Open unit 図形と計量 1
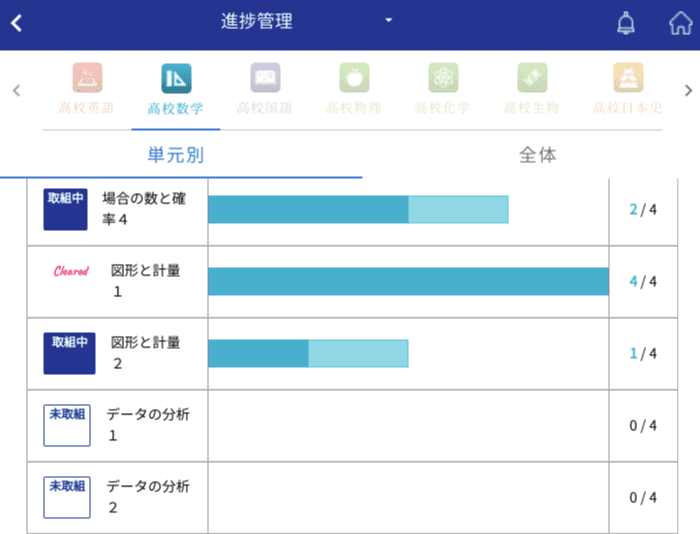700x534 pixels. coord(145,281)
